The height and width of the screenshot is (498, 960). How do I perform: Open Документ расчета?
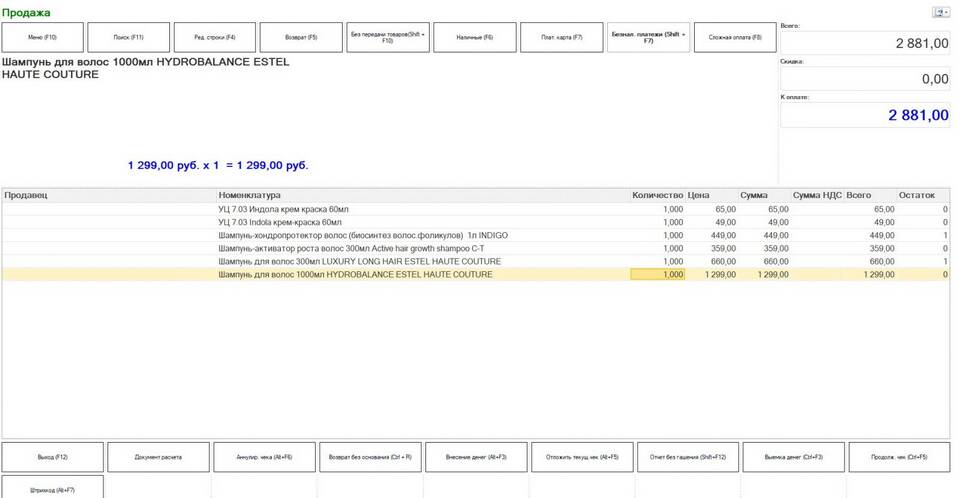coord(158,457)
